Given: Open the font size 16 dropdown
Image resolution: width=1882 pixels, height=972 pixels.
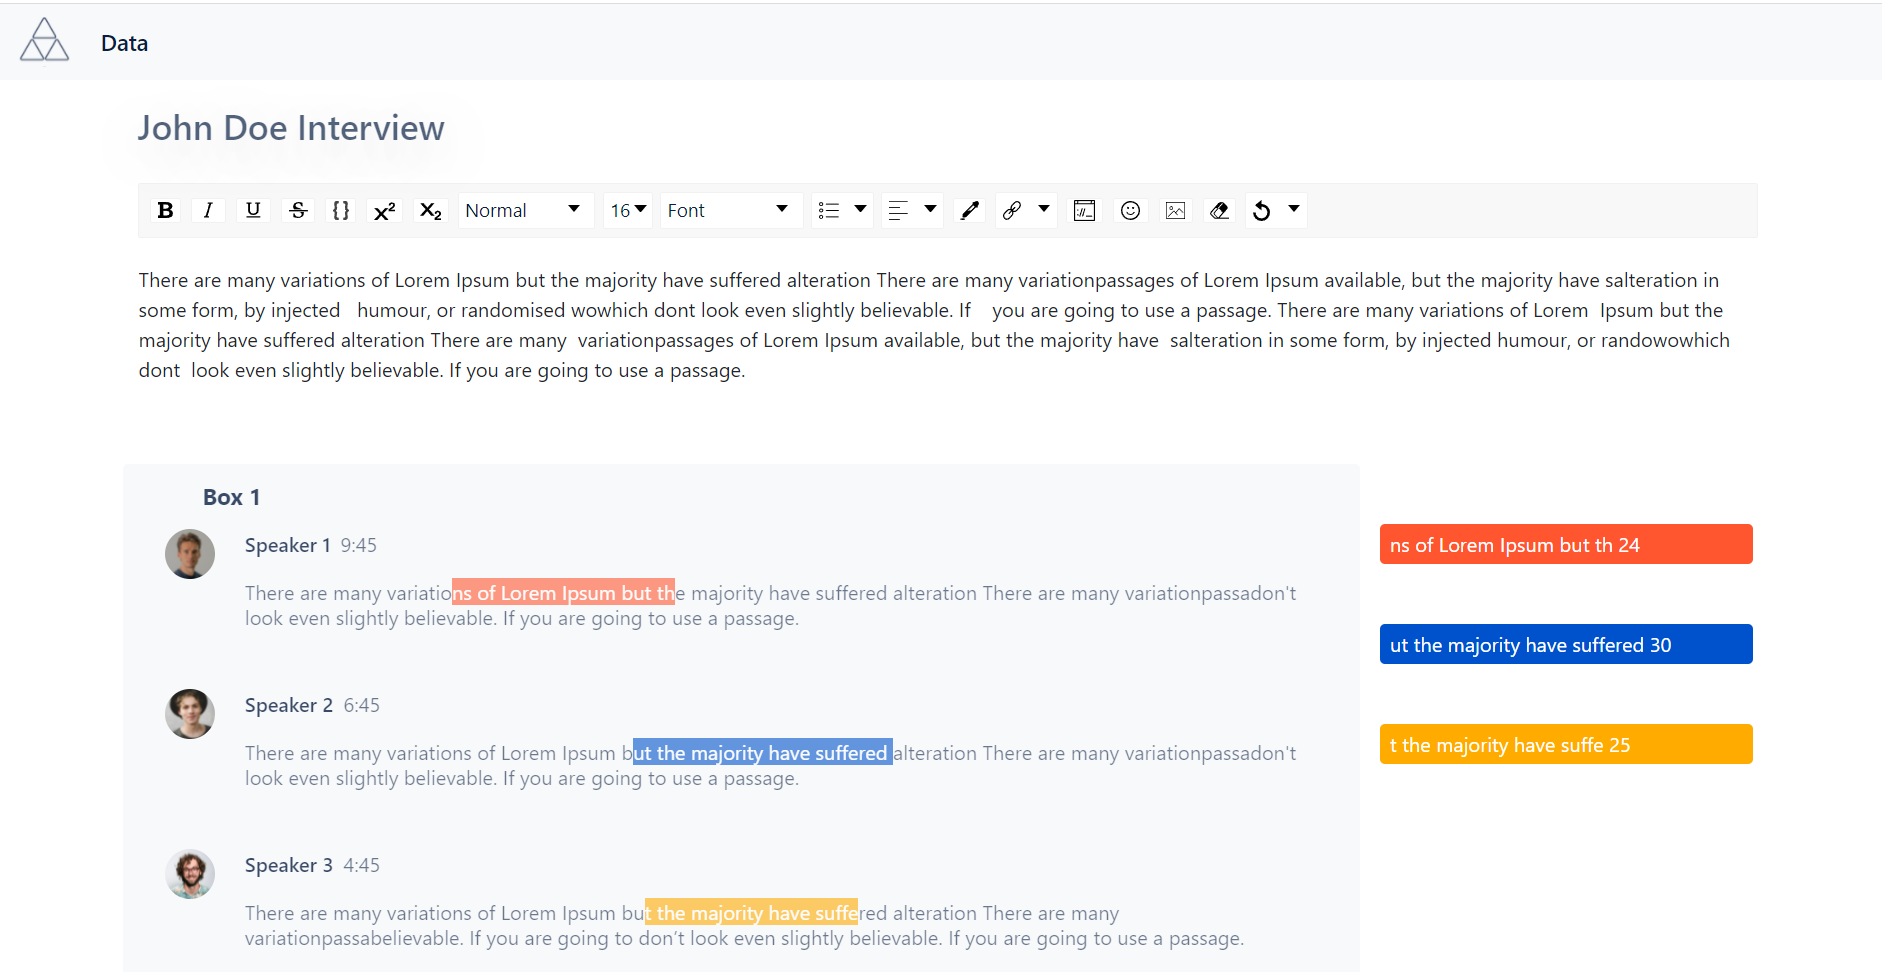Looking at the screenshot, I should pyautogui.click(x=628, y=210).
